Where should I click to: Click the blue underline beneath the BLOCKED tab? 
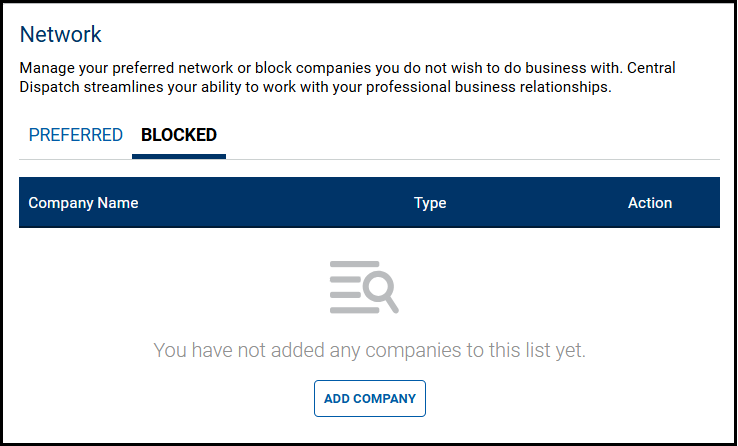tap(179, 157)
